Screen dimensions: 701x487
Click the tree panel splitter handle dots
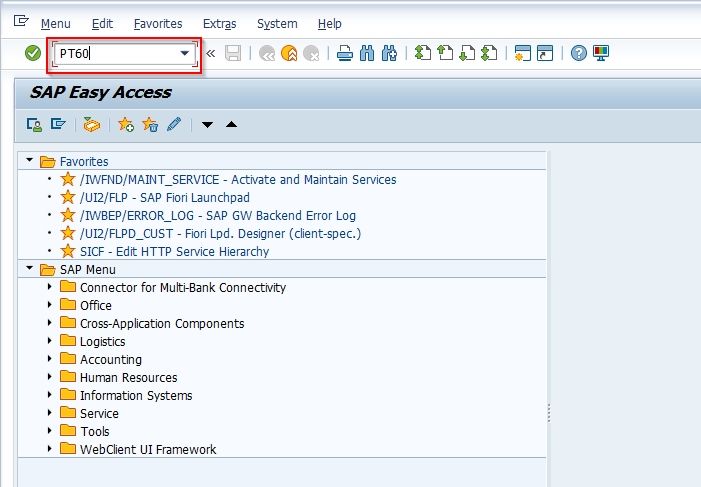click(x=549, y=413)
